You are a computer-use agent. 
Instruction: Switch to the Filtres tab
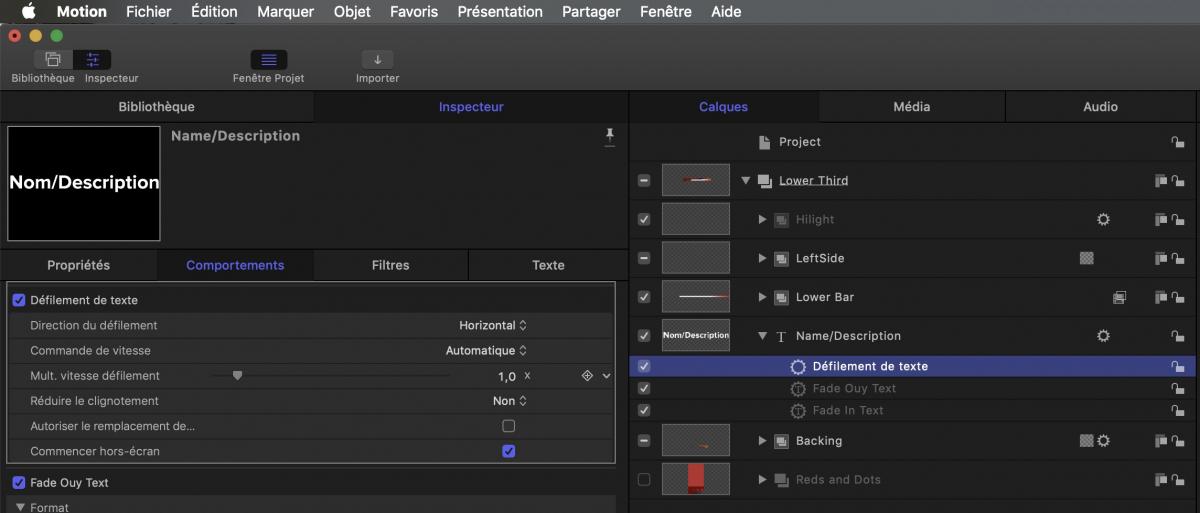pyautogui.click(x=390, y=265)
